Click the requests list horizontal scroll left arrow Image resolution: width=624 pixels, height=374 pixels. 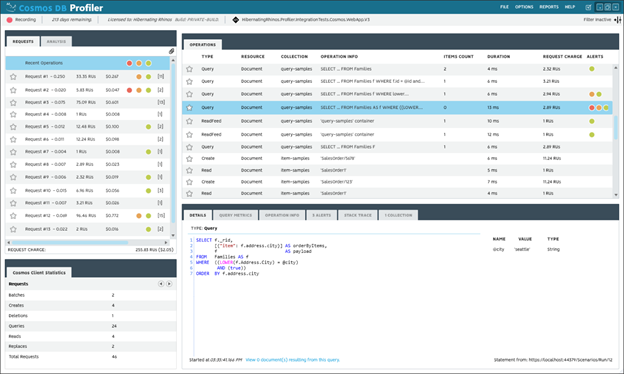pyautogui.click(x=8, y=242)
